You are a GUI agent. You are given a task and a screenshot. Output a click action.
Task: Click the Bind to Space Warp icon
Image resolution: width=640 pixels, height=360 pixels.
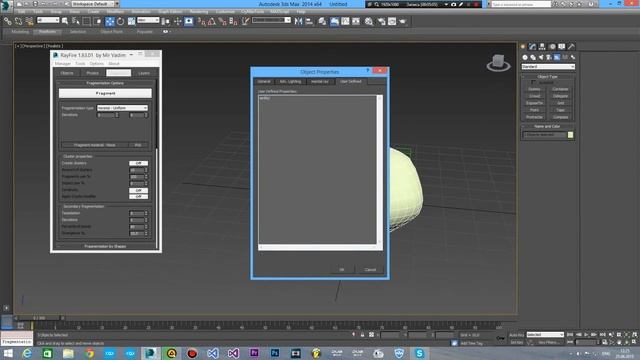29,21
